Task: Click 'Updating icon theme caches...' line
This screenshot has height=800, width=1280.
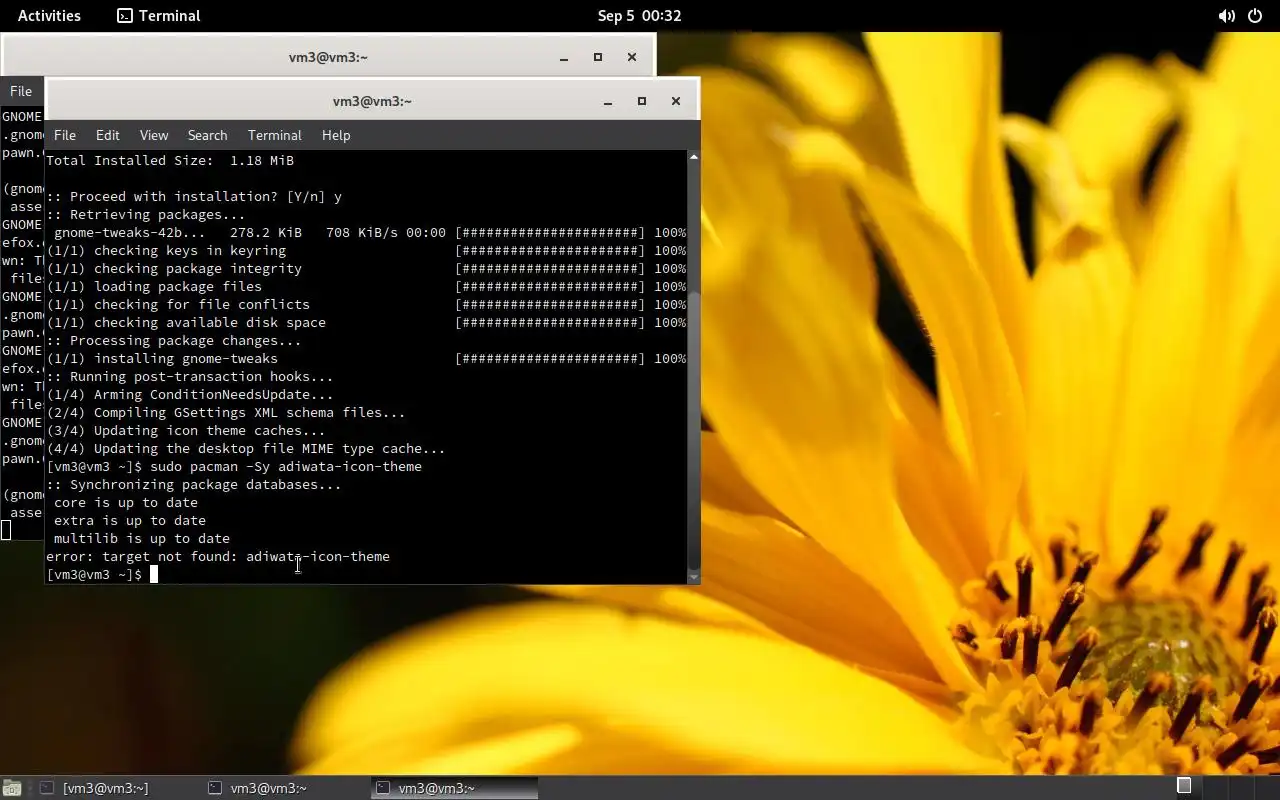Action: click(x=186, y=430)
